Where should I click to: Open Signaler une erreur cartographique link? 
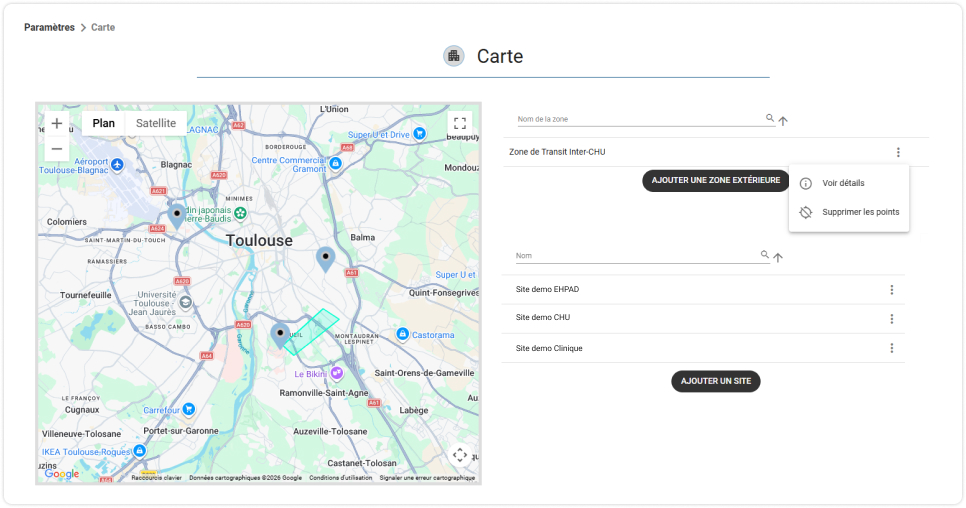pos(428,478)
